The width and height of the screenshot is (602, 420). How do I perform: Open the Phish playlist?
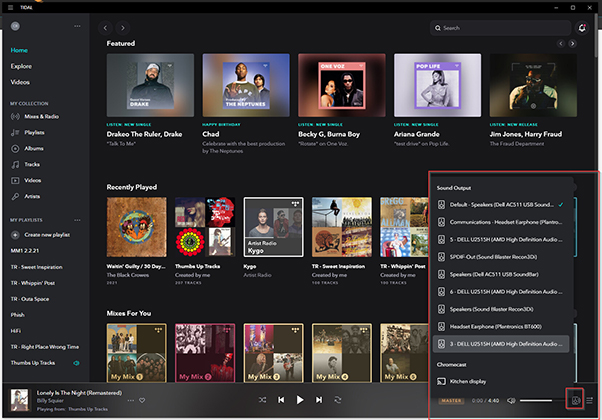point(18,315)
